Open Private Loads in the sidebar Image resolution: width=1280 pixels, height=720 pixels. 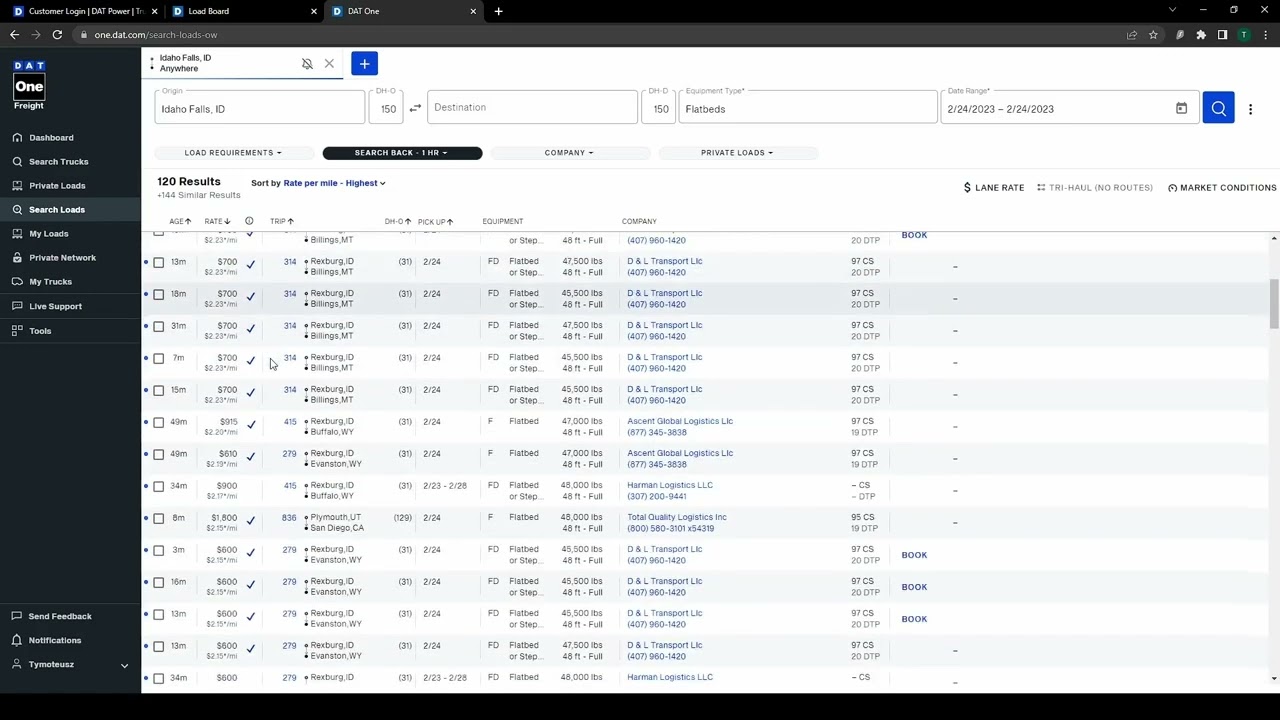pyautogui.click(x=57, y=185)
